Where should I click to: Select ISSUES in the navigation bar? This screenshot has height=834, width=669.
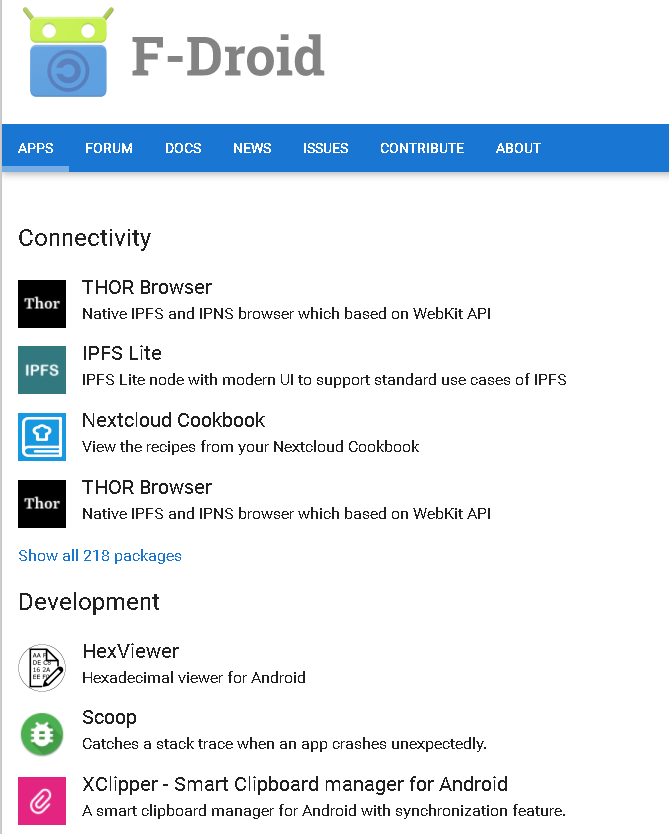tap(326, 148)
